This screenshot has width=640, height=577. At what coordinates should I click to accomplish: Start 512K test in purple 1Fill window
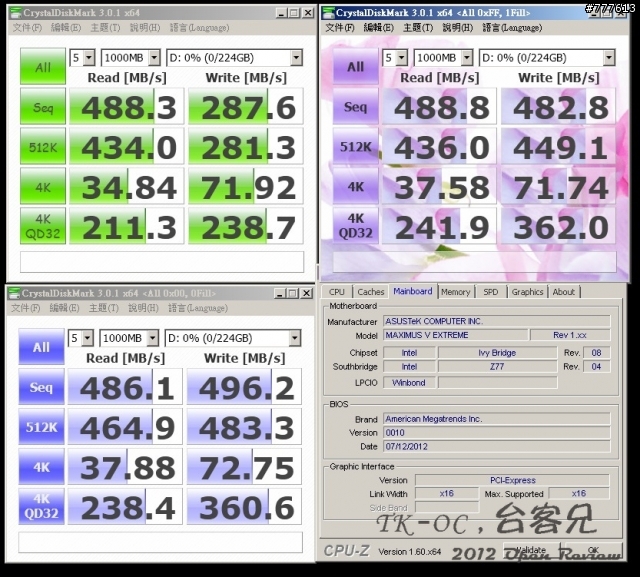coord(356,146)
